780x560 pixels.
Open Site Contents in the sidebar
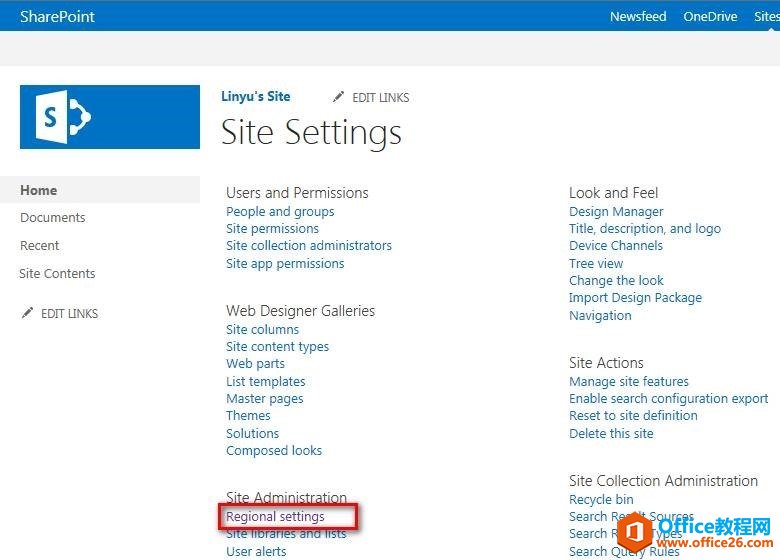pos(57,273)
